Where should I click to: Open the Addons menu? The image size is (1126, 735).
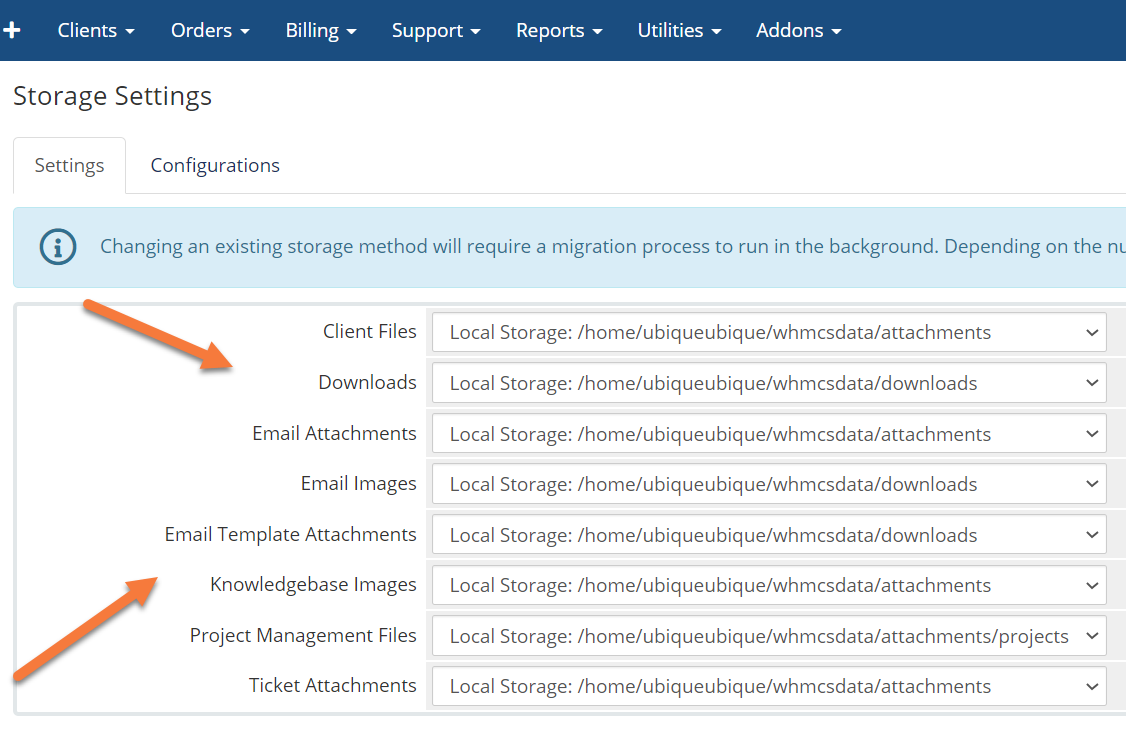pos(798,30)
